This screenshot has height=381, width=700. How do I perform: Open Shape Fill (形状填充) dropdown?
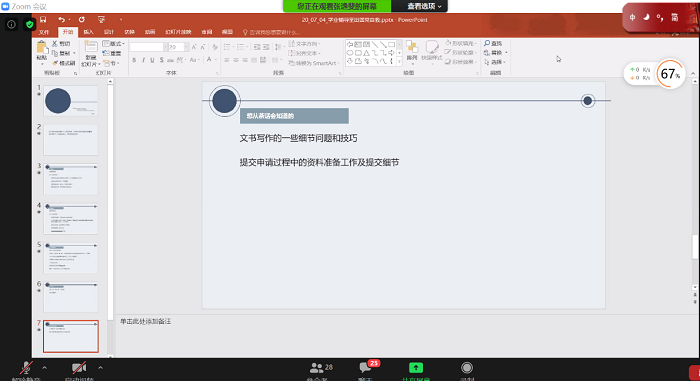click(461, 43)
